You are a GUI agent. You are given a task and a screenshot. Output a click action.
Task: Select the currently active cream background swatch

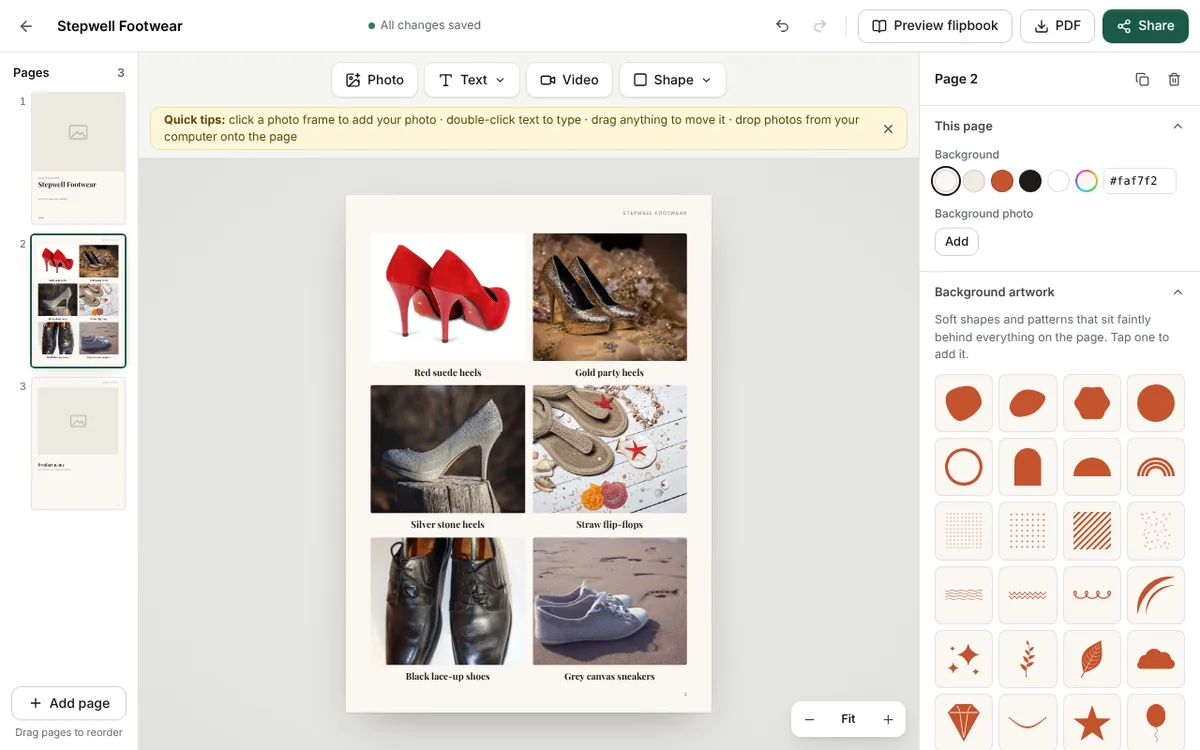click(x=946, y=181)
